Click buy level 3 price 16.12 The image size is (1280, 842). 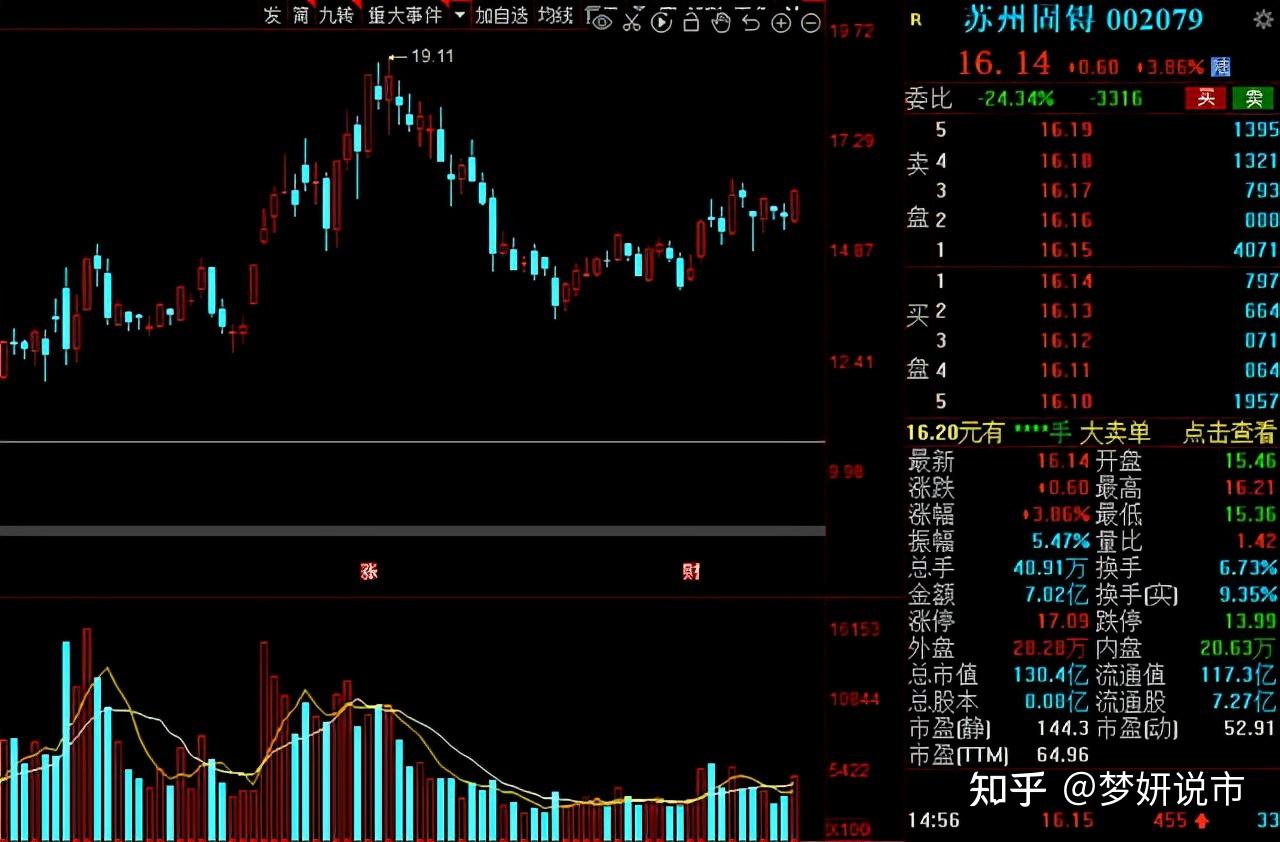1066,341
